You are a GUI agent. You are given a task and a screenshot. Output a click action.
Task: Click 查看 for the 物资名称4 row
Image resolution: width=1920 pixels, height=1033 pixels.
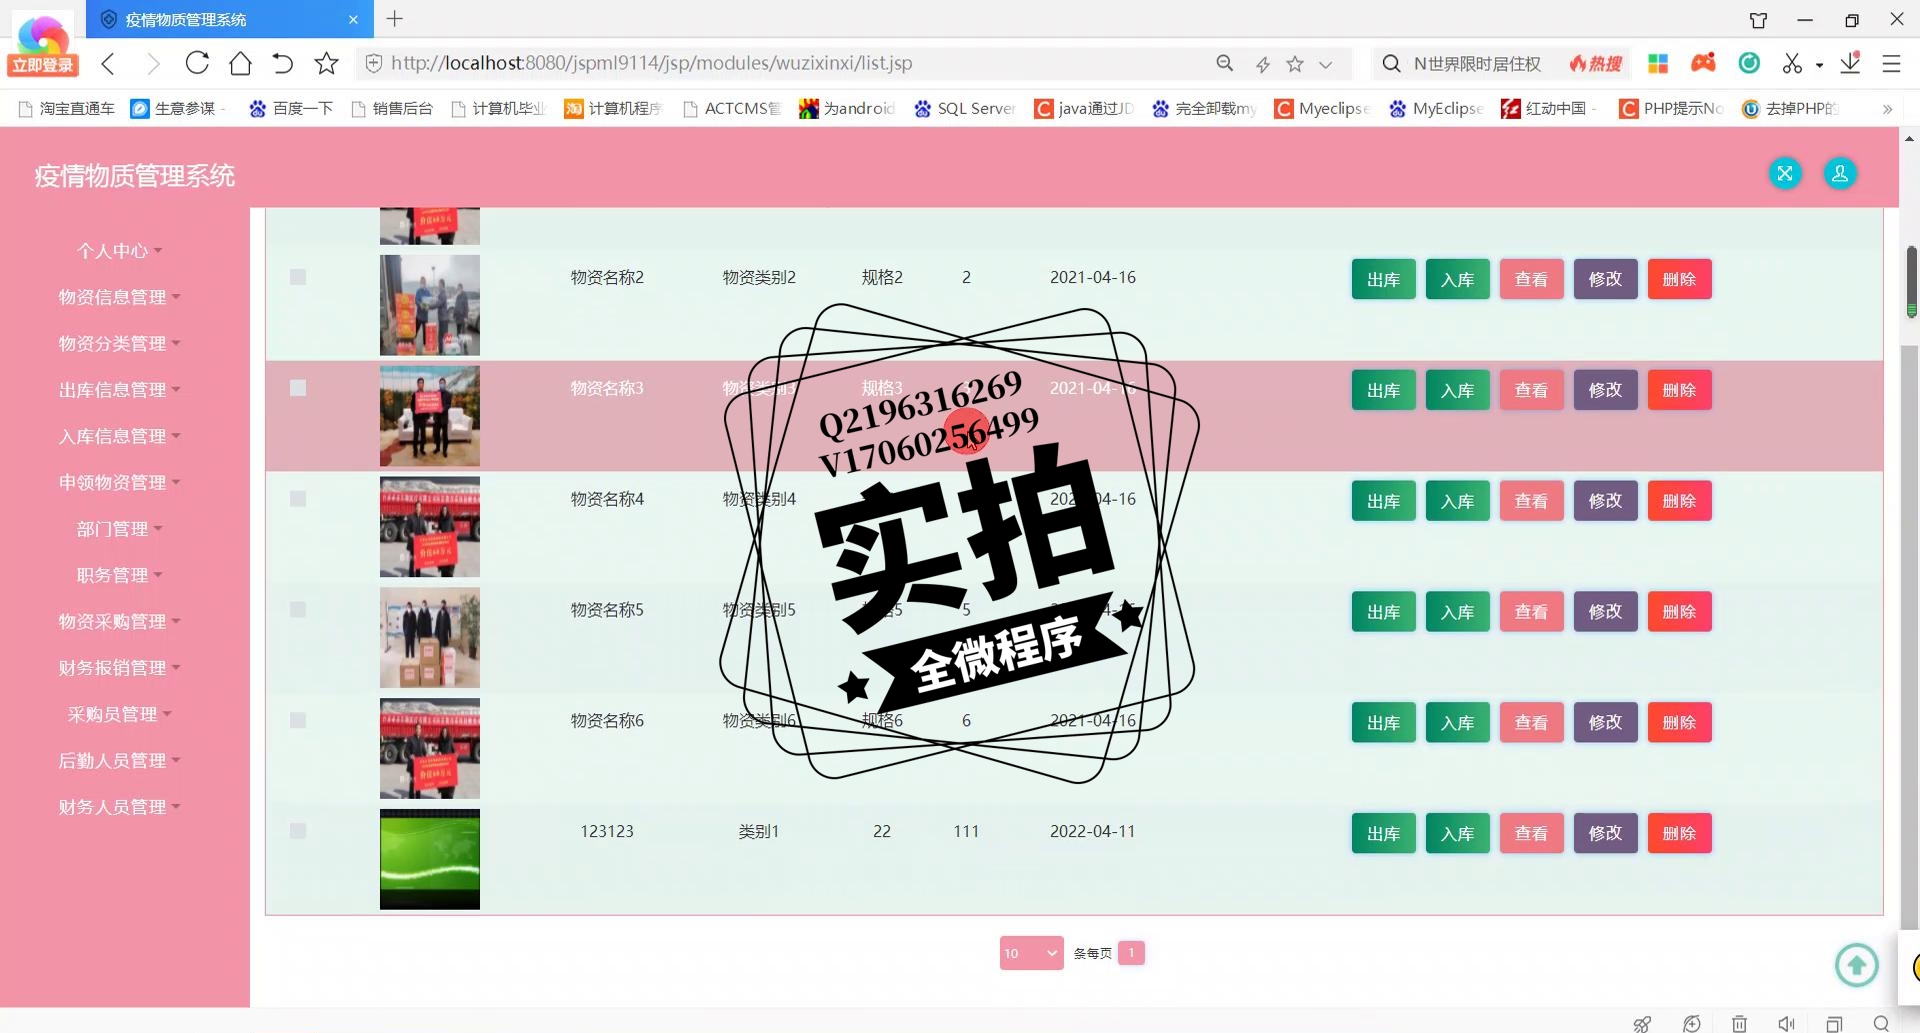pos(1531,501)
